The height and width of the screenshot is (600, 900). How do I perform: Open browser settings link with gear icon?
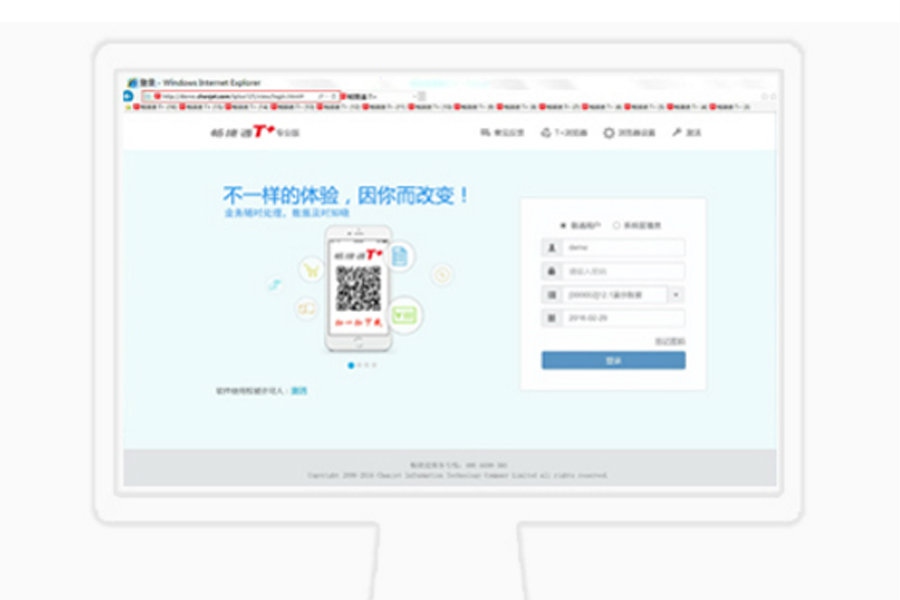click(x=629, y=133)
